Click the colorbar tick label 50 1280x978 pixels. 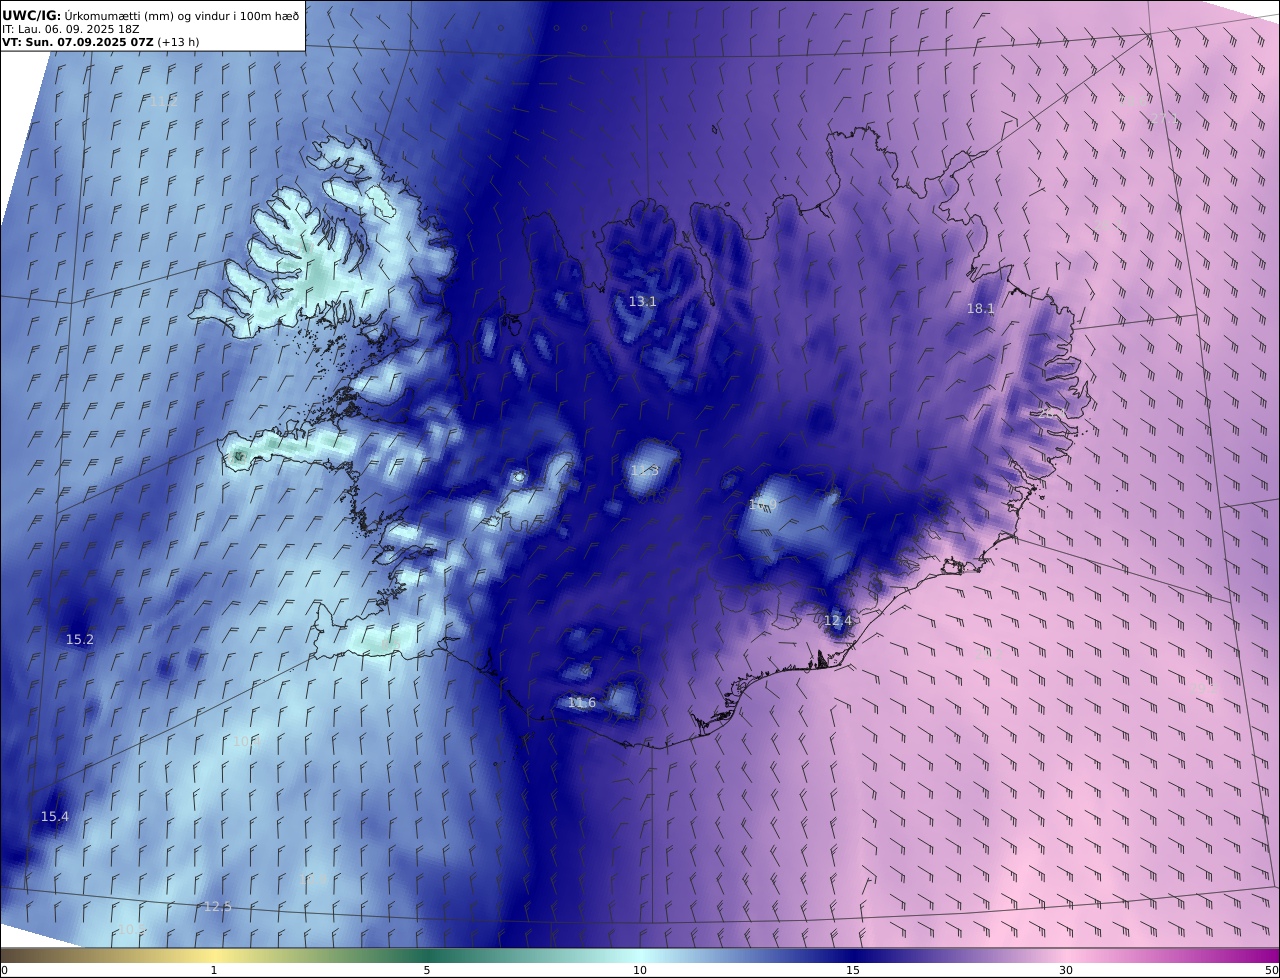[1271, 970]
